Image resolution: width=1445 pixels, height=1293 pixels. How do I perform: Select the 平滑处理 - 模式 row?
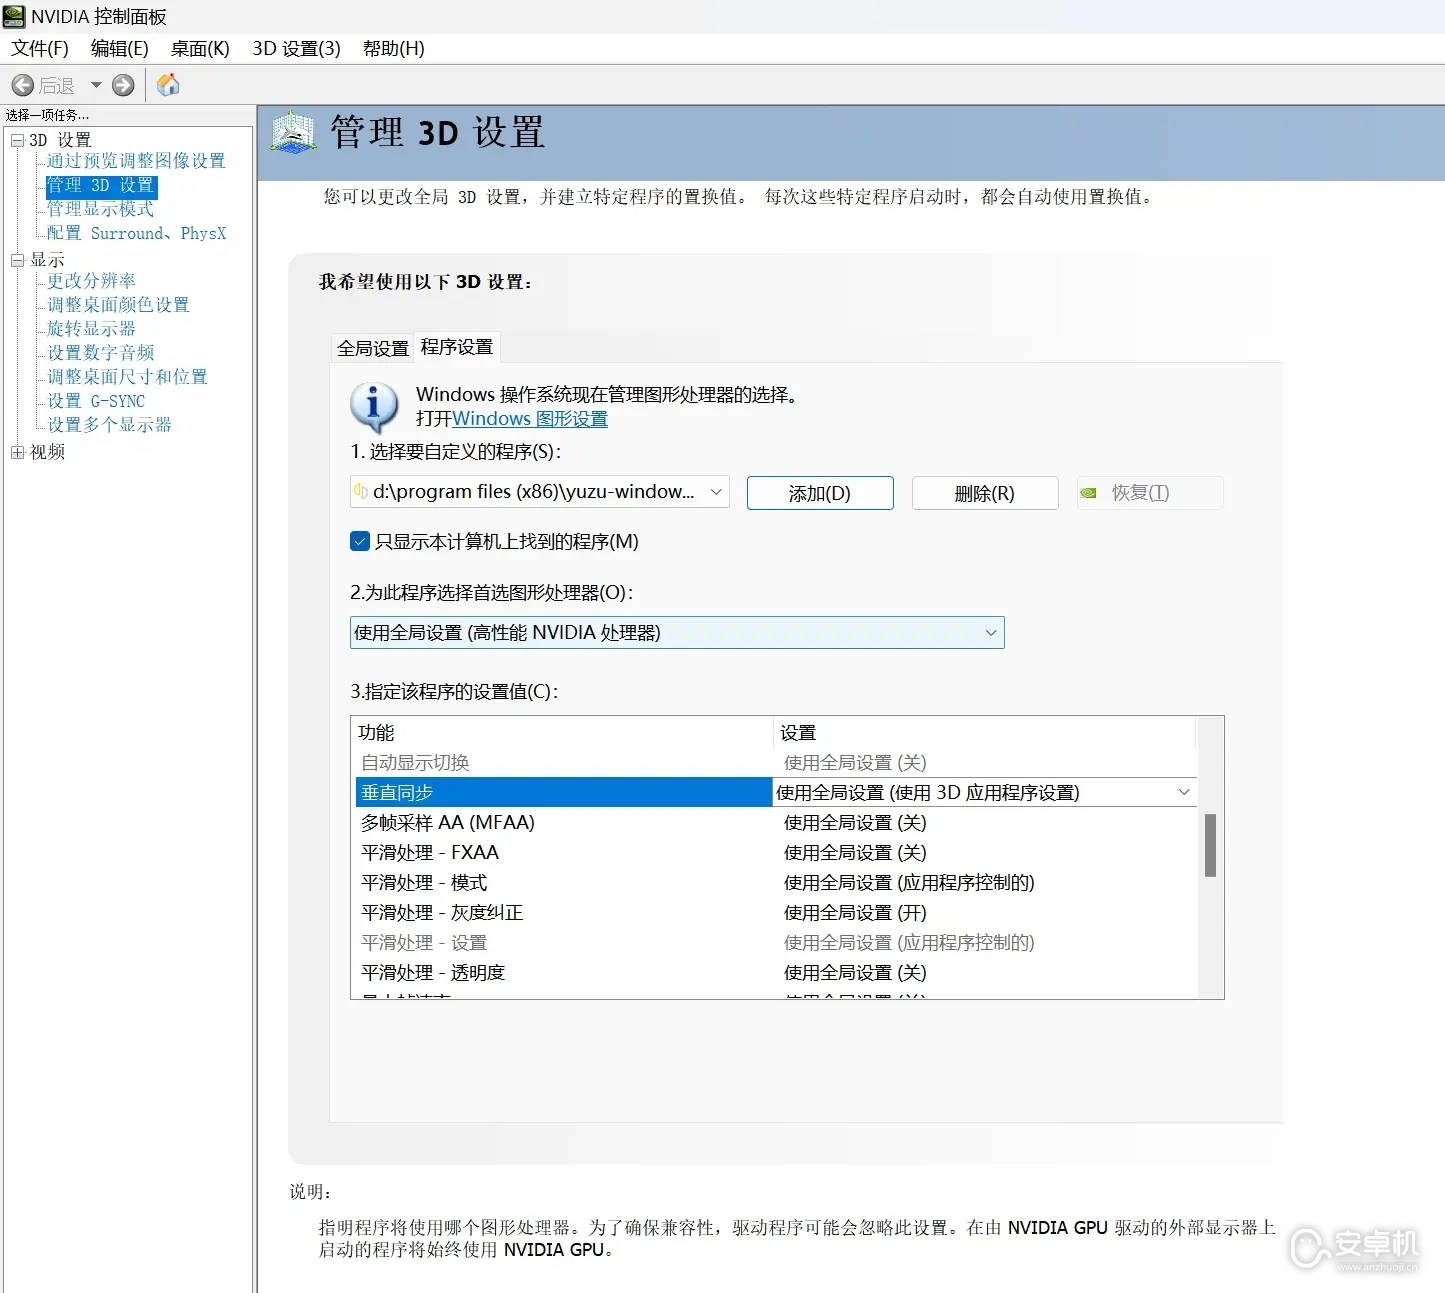(776, 882)
